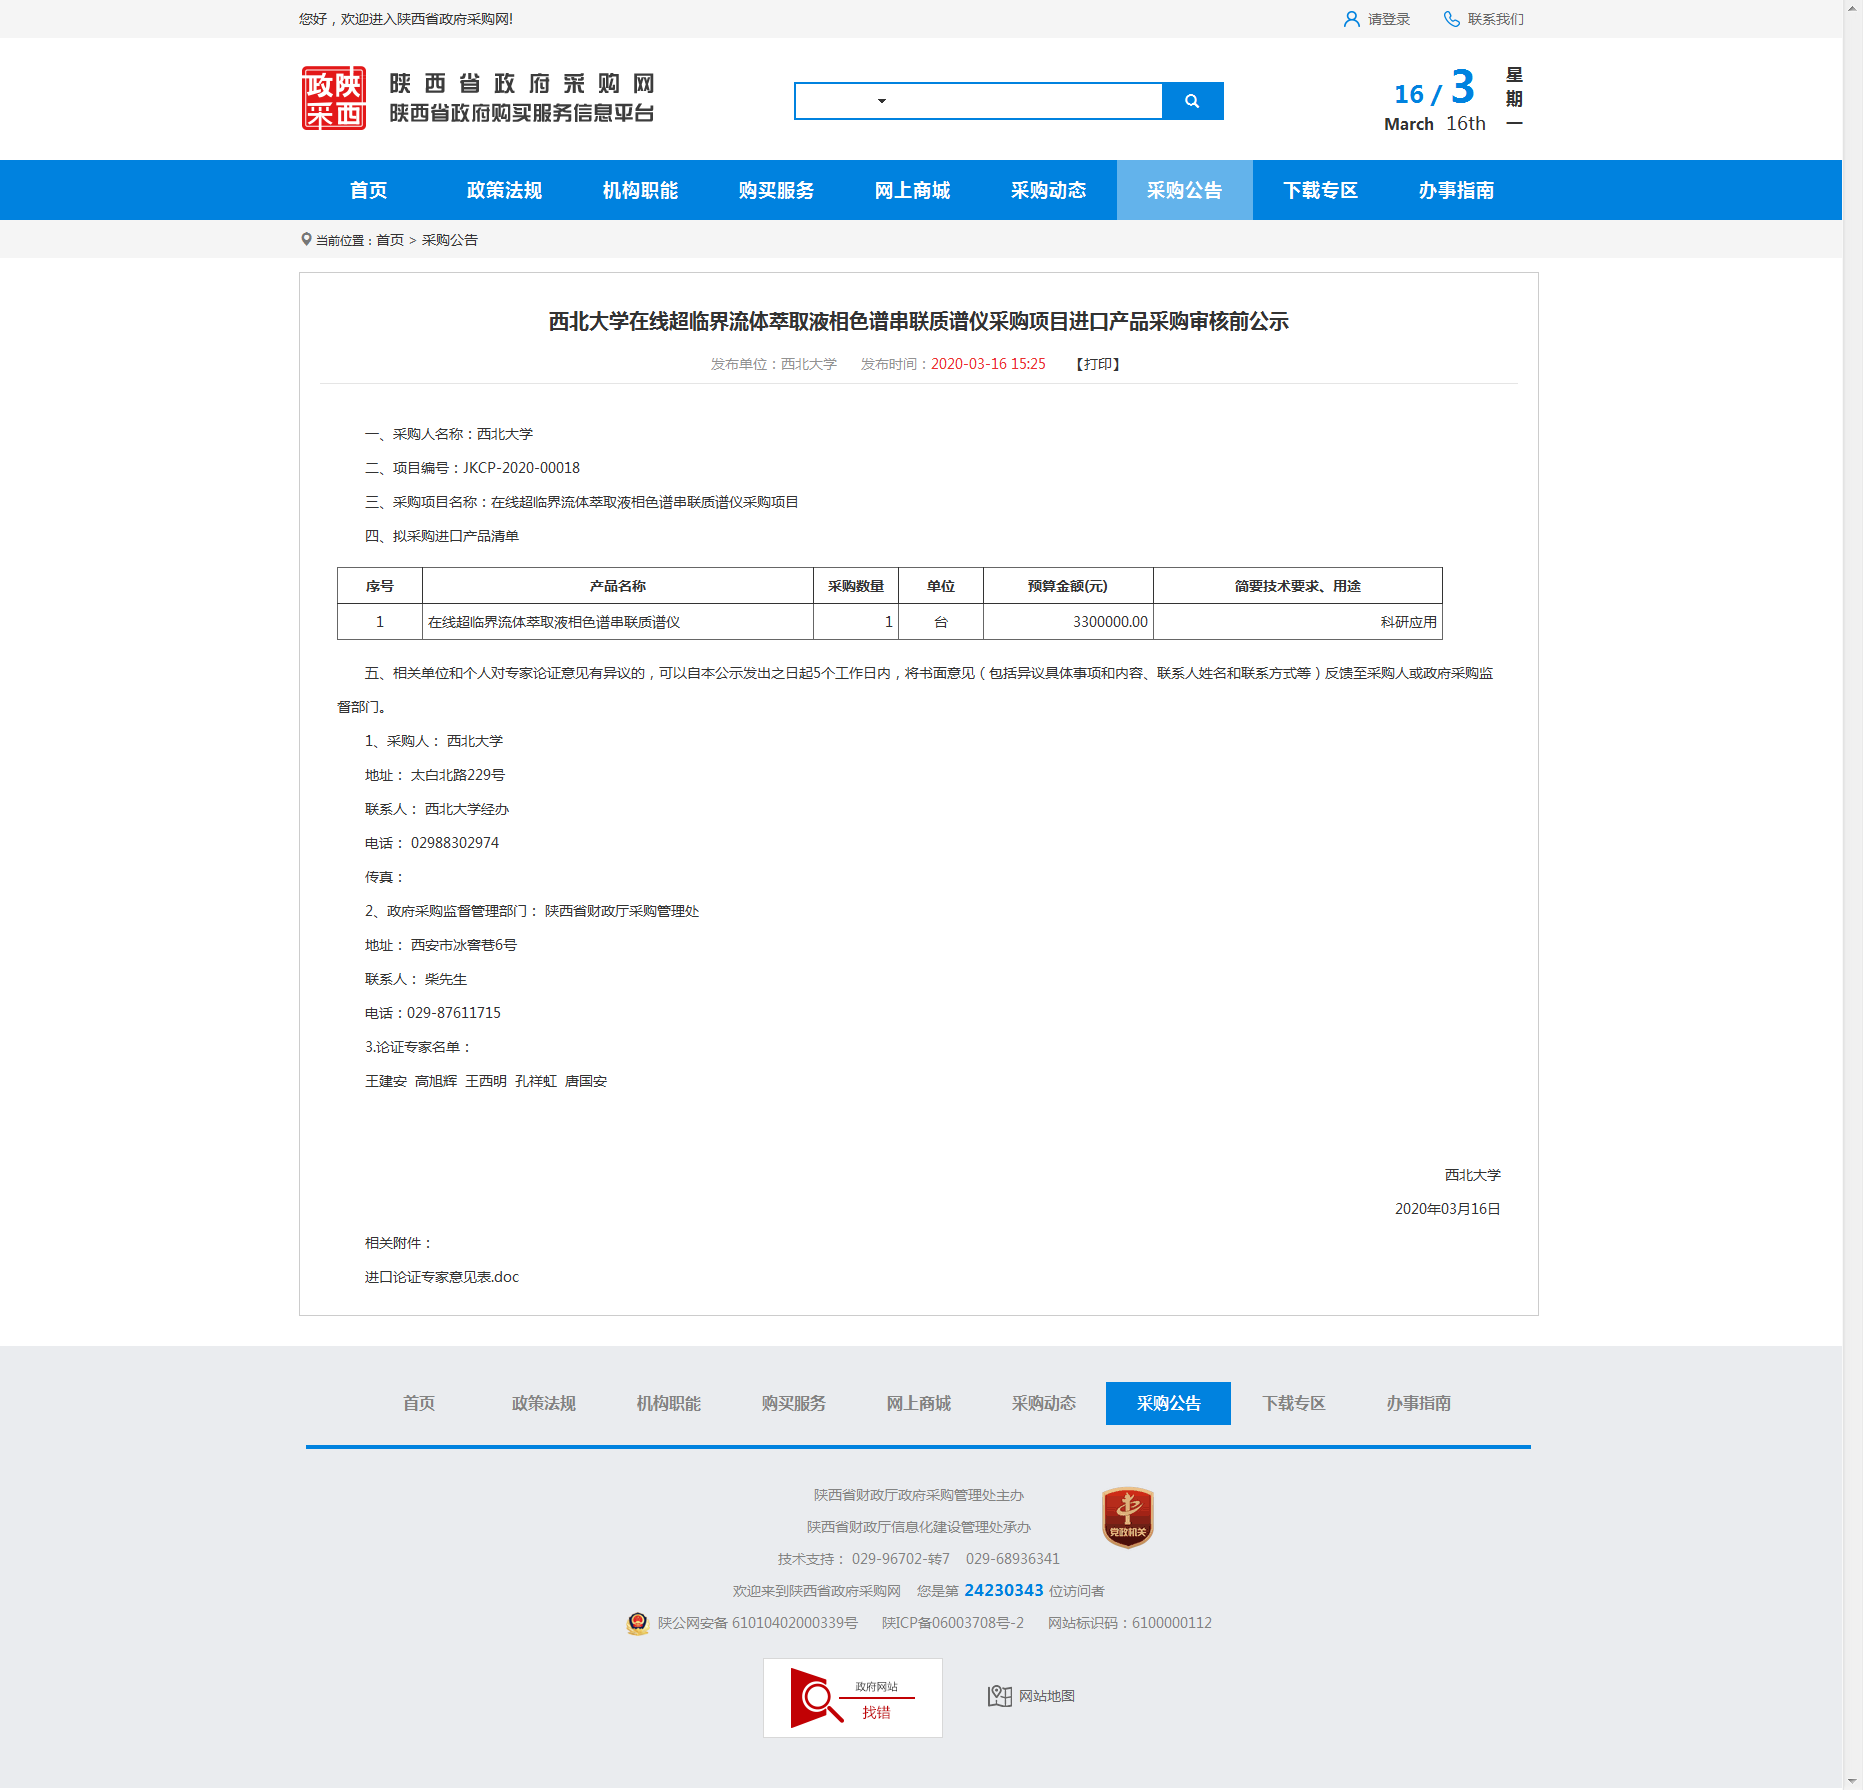Click 陕ICP备06003708号-2 link

(x=953, y=1623)
